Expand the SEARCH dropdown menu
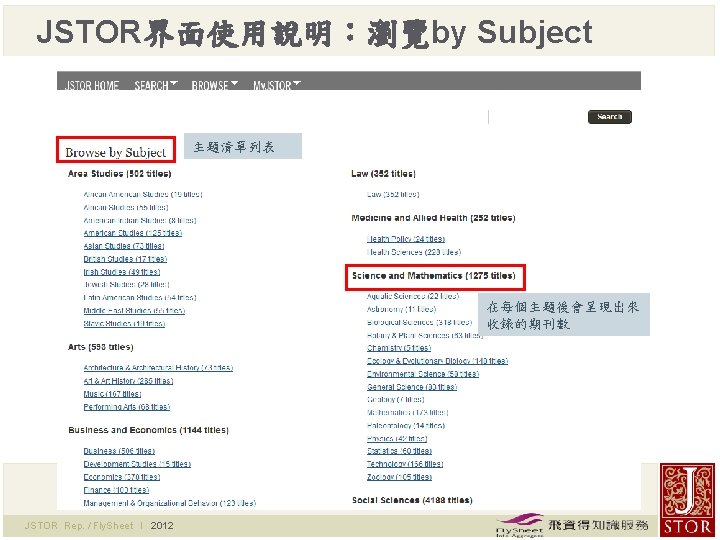720x540 pixels. tap(156, 85)
